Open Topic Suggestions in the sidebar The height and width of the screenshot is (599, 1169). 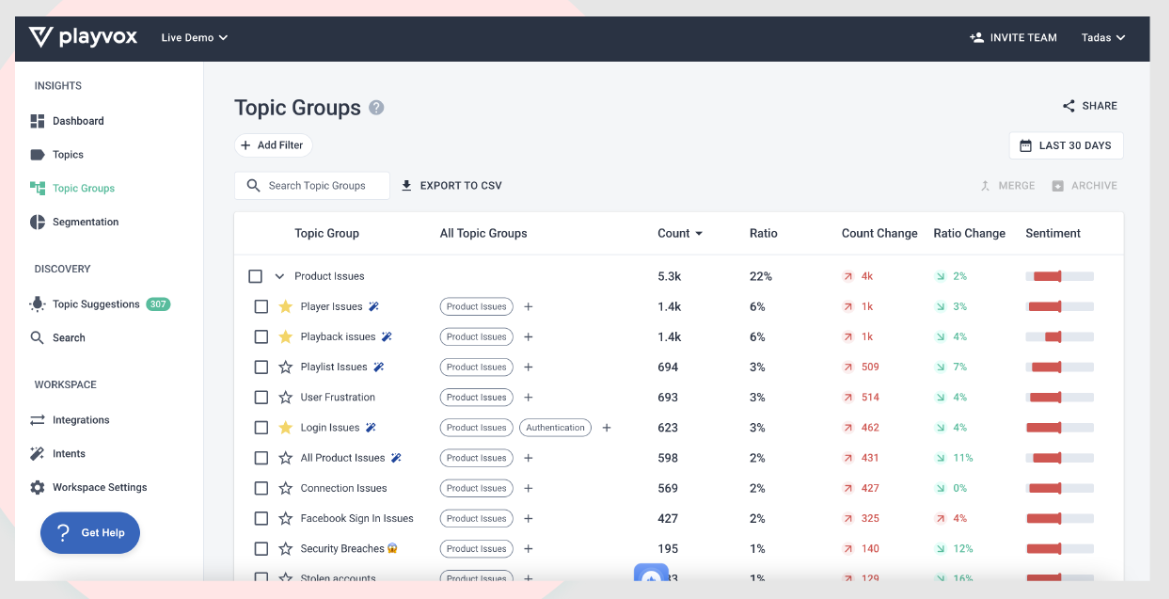(x=99, y=304)
